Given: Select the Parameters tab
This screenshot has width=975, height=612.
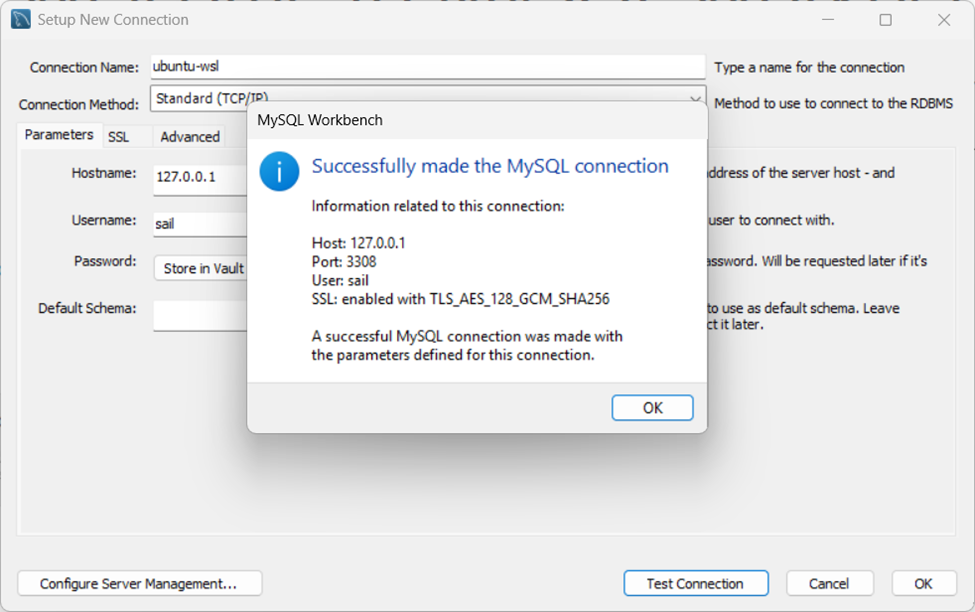Looking at the screenshot, I should tap(59, 134).
